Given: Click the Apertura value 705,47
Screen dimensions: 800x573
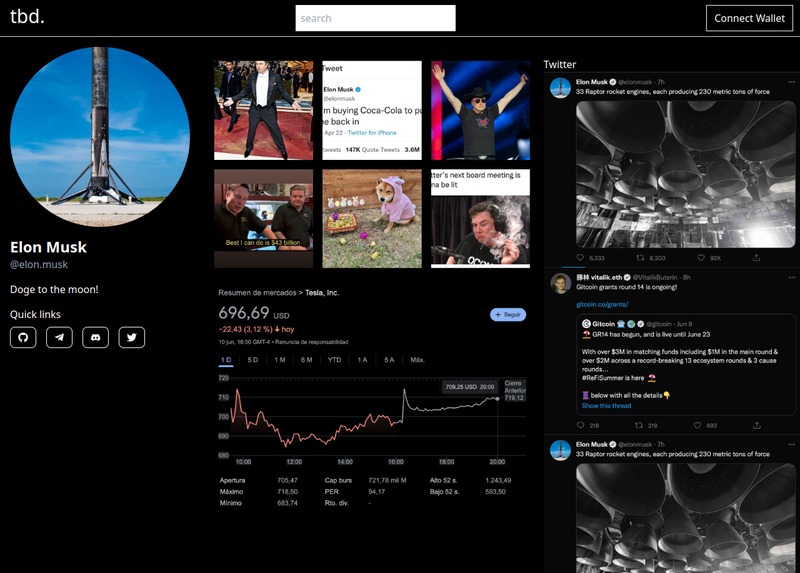Looking at the screenshot, I should click(x=287, y=480).
